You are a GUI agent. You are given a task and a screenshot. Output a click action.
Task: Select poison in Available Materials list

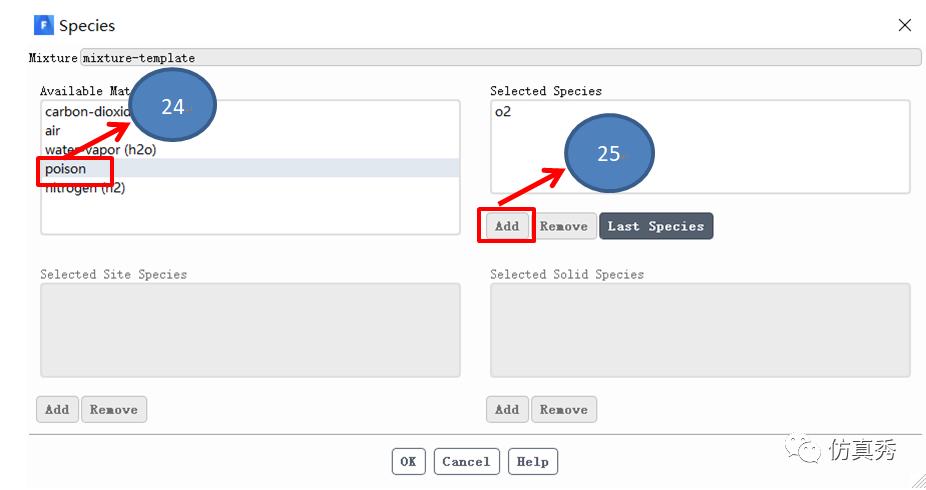pyautogui.click(x=66, y=169)
